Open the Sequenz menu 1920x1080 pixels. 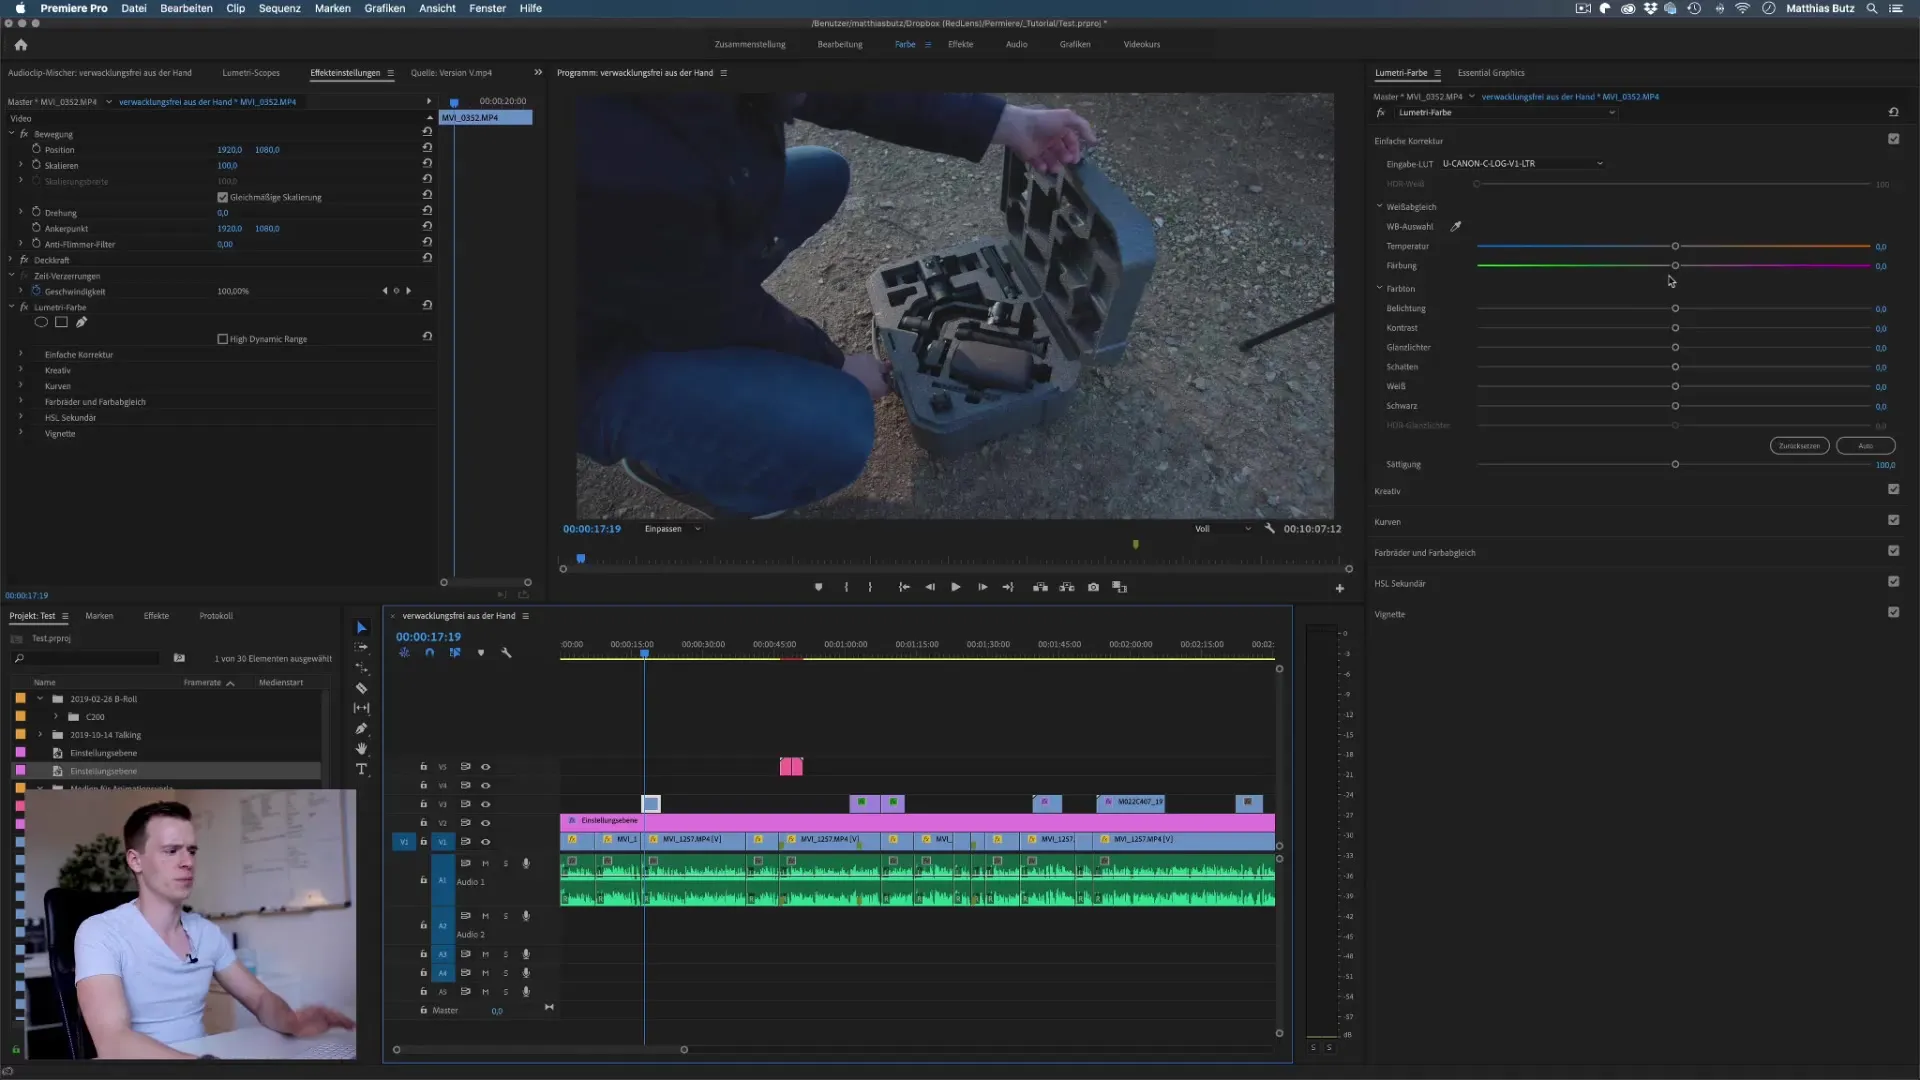point(280,8)
